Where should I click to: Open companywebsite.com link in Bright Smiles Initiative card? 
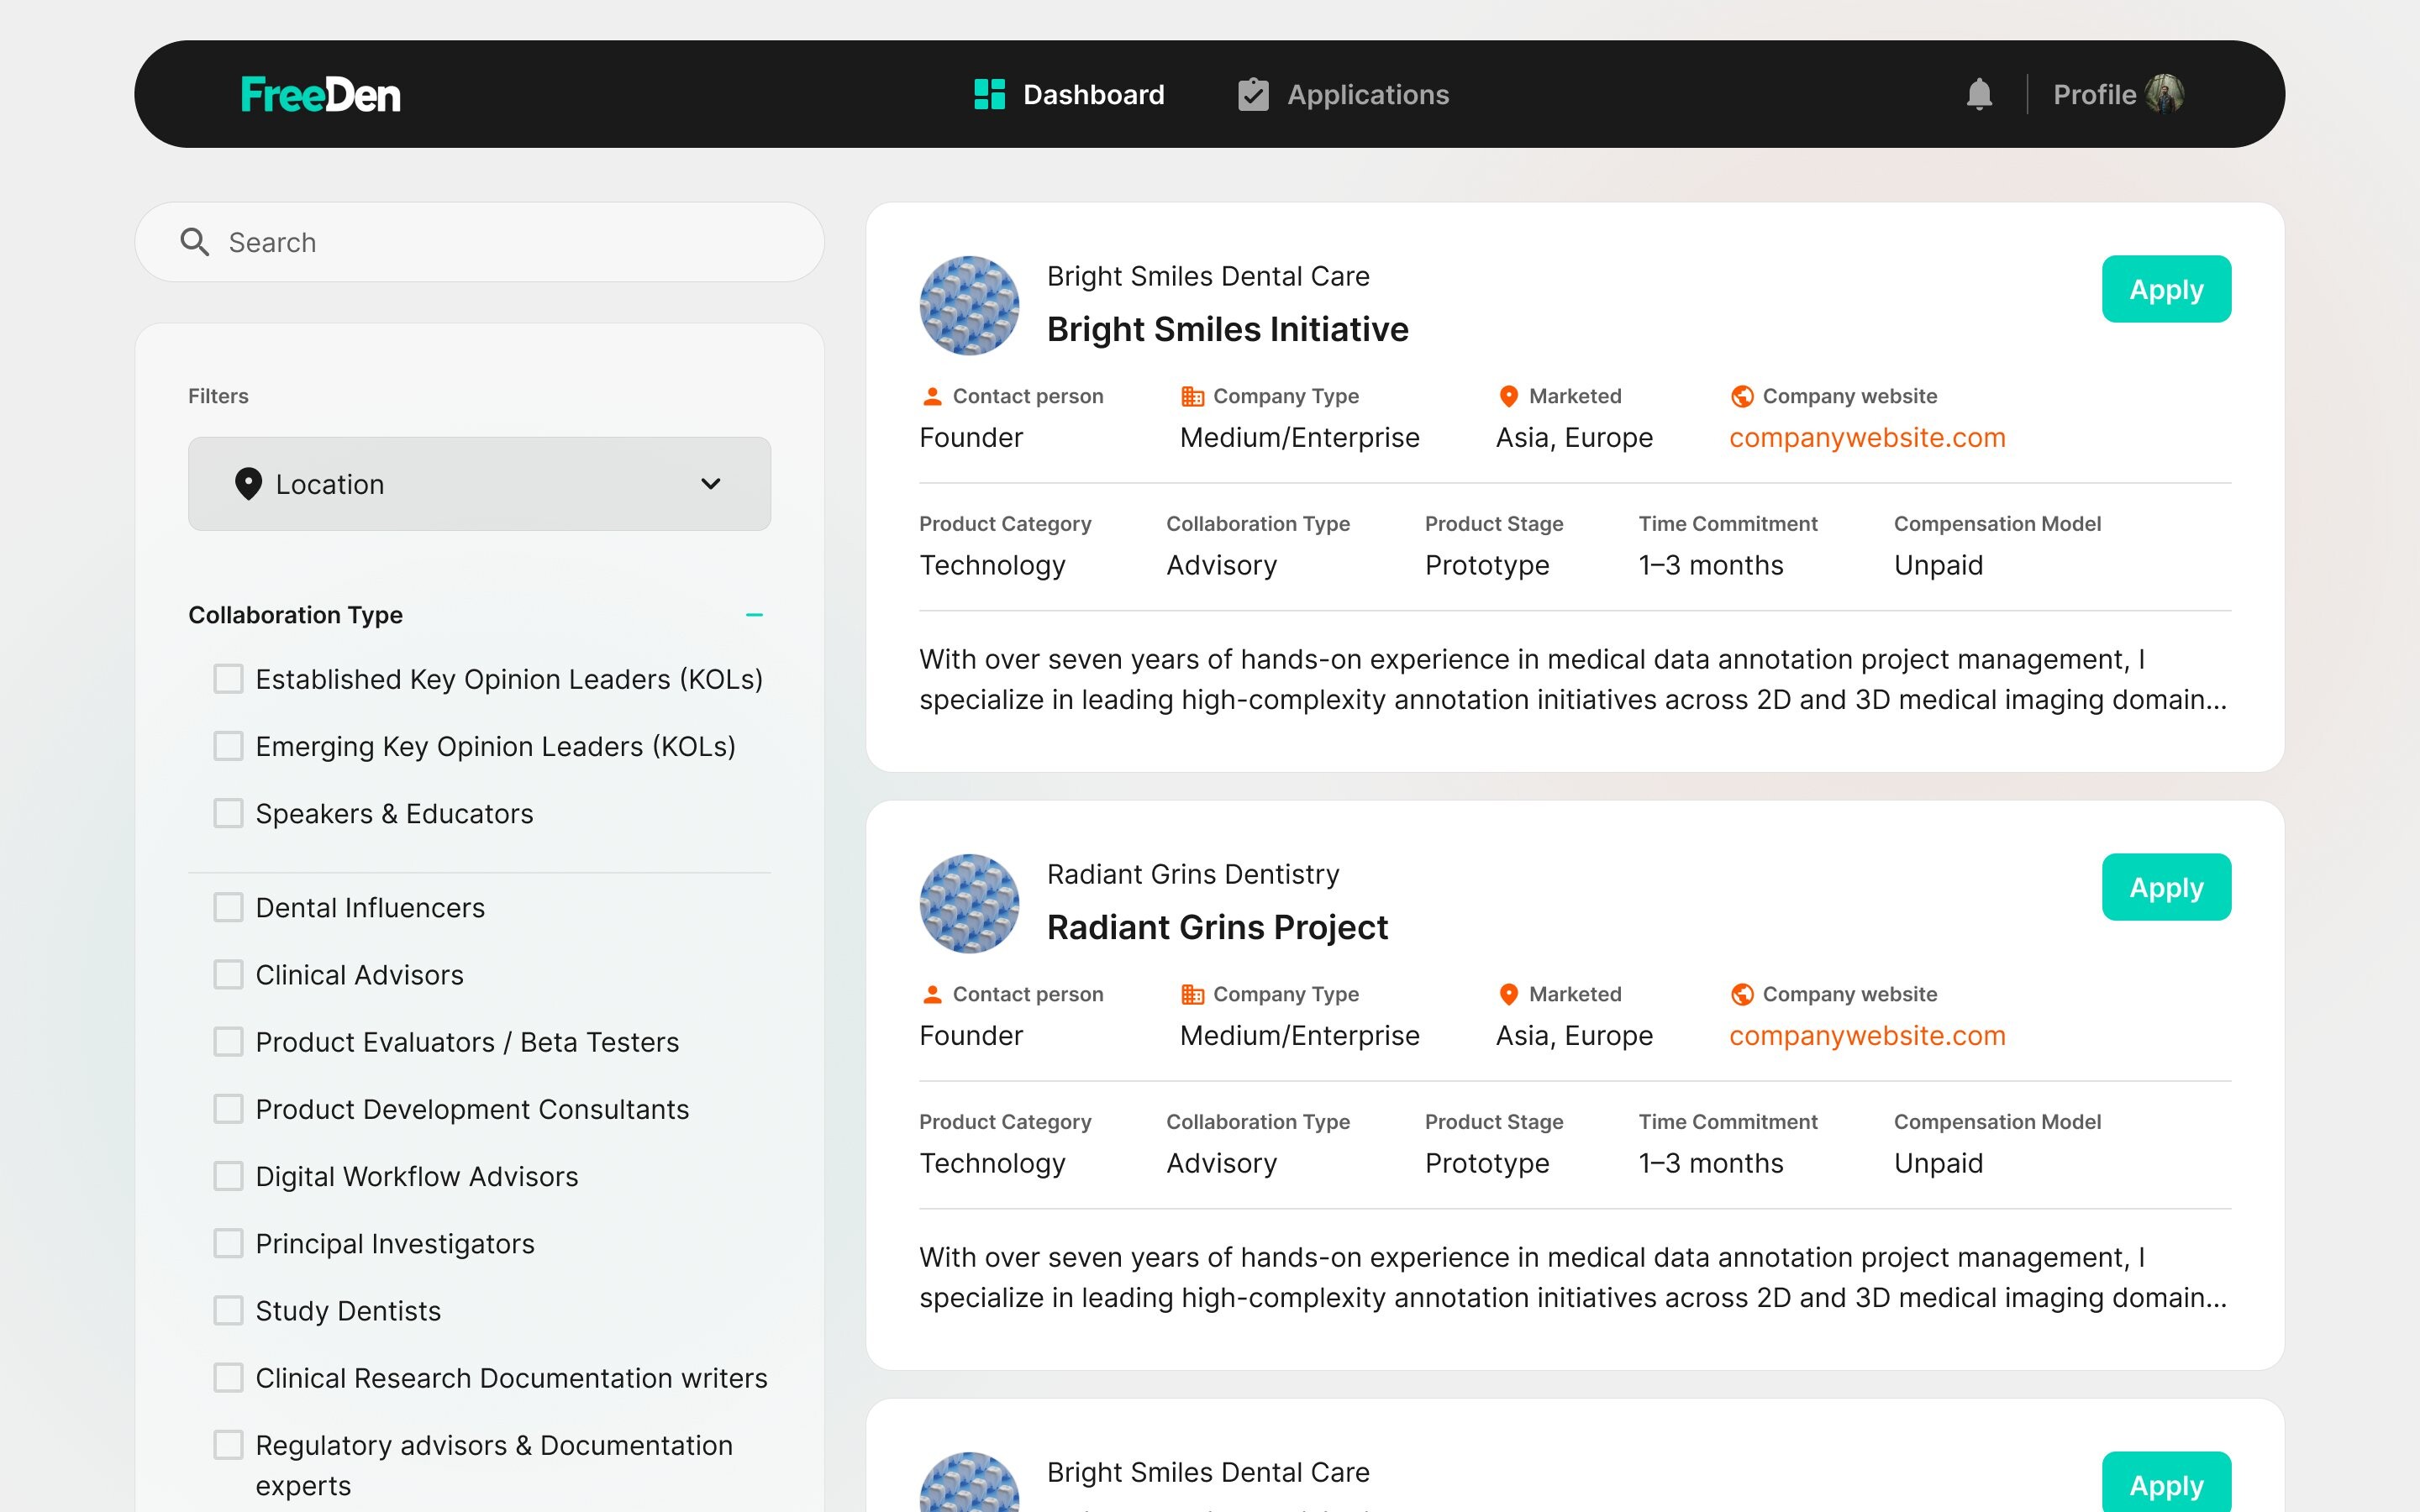pos(1867,438)
